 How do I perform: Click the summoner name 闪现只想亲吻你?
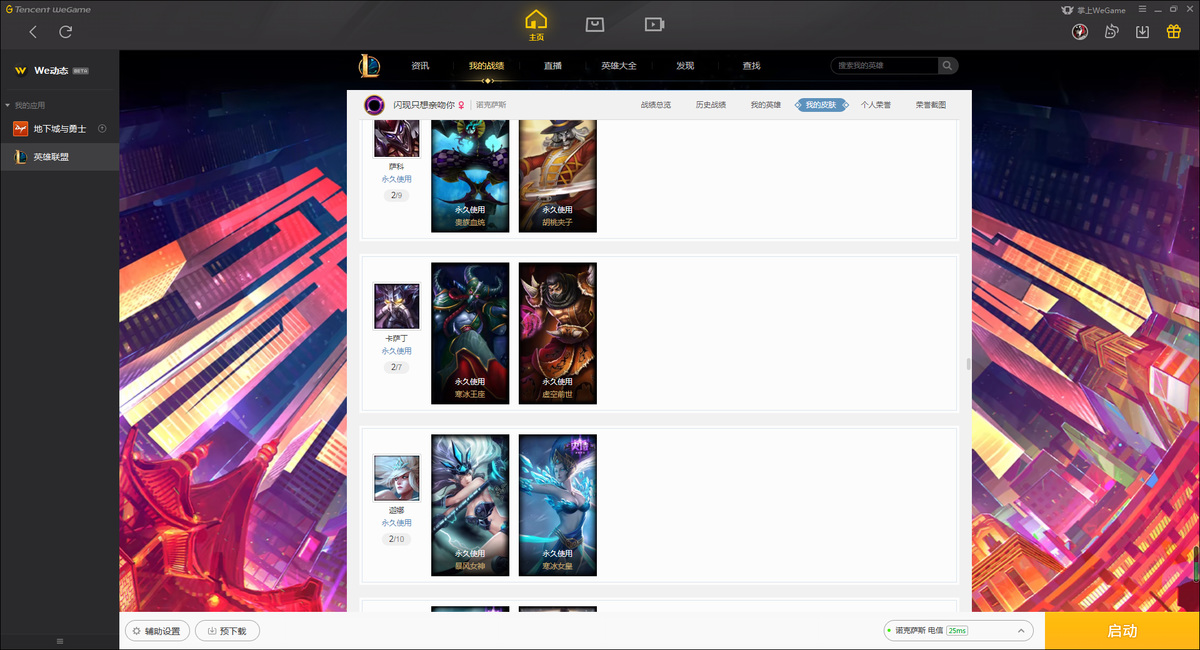click(x=424, y=105)
